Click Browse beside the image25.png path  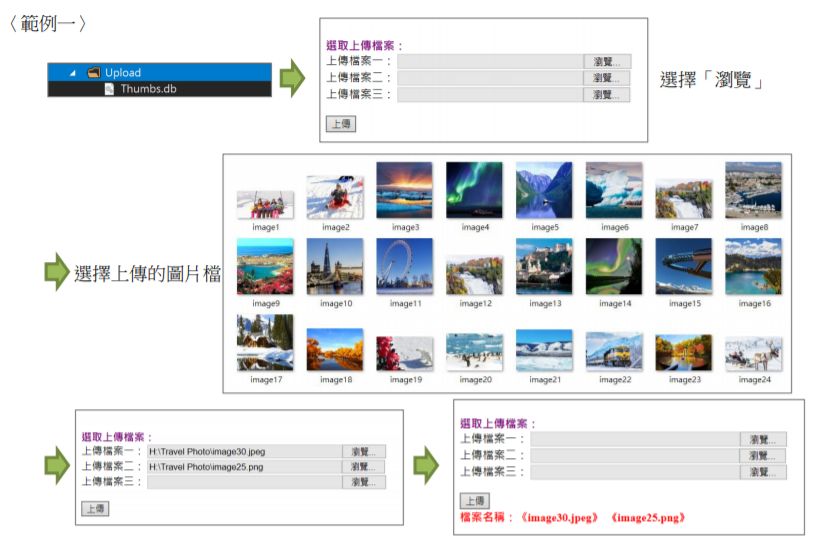point(363,467)
